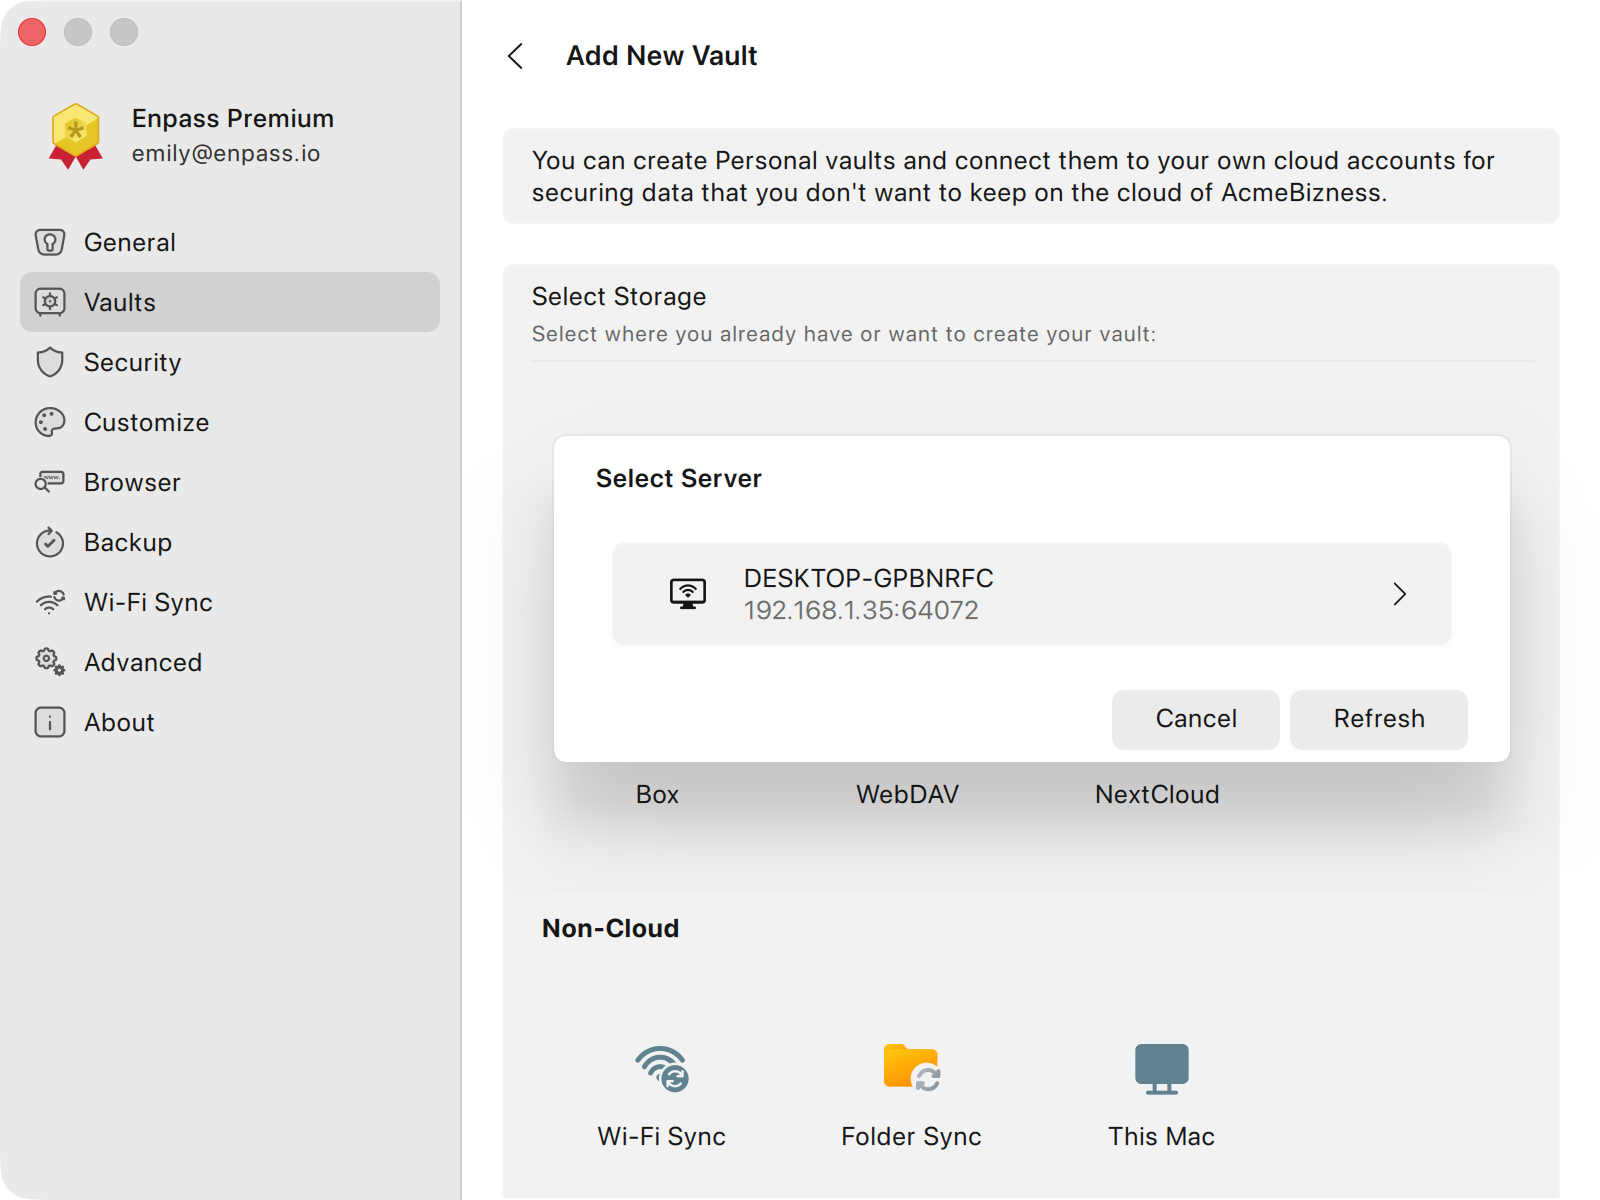1600x1200 pixels.
Task: Open the Security settings tab
Action: click(230, 362)
